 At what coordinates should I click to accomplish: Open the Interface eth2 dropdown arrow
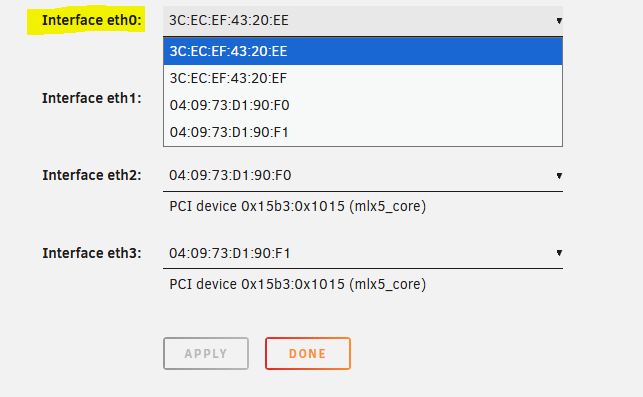559,176
